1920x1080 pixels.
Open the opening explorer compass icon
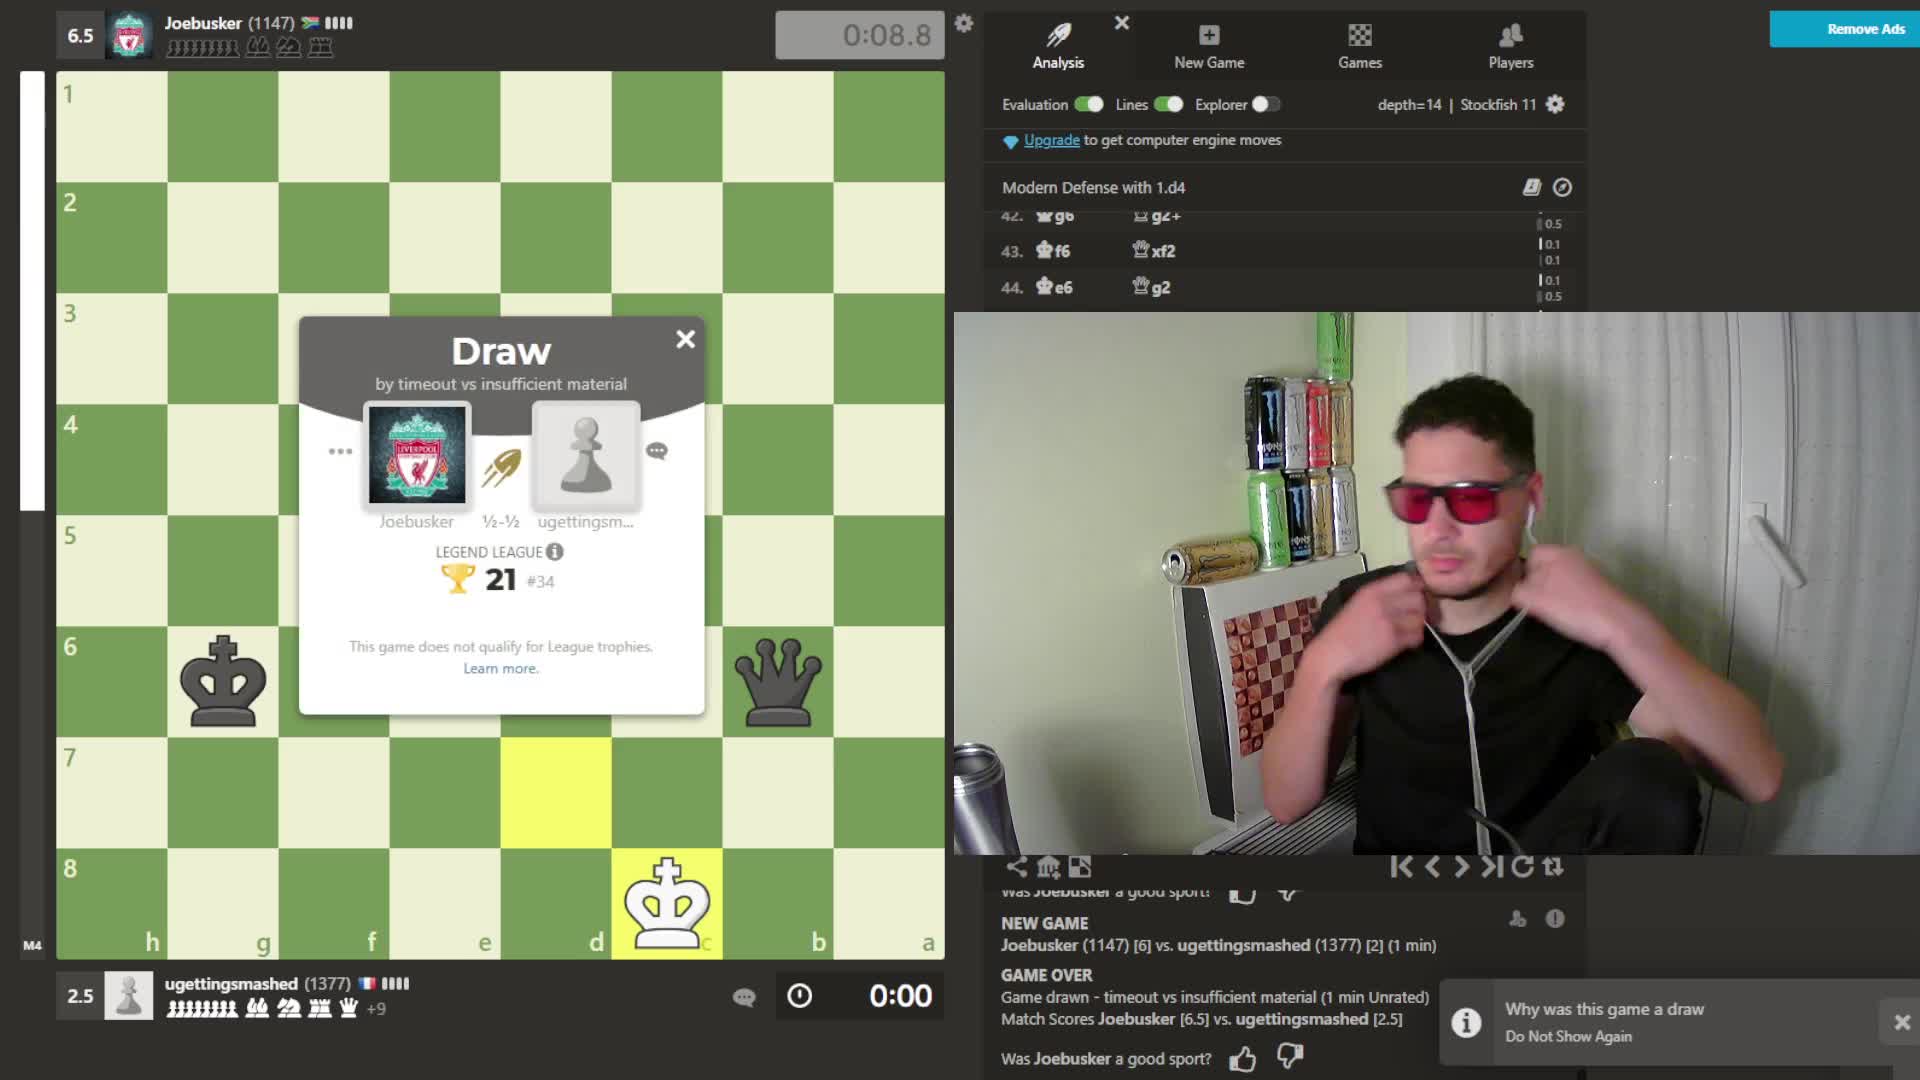point(1562,187)
